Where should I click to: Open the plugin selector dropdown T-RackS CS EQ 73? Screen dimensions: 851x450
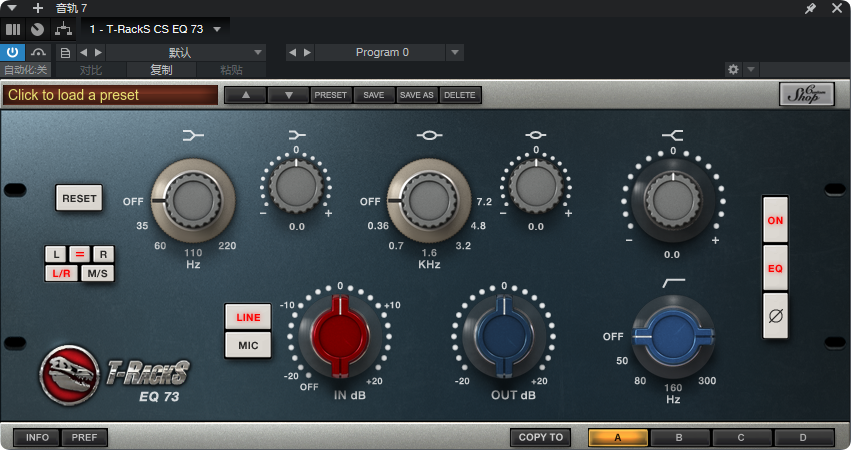[x=155, y=29]
